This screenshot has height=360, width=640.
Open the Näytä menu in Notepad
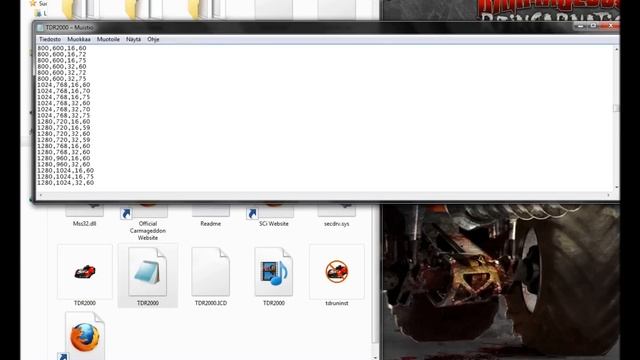[133, 39]
